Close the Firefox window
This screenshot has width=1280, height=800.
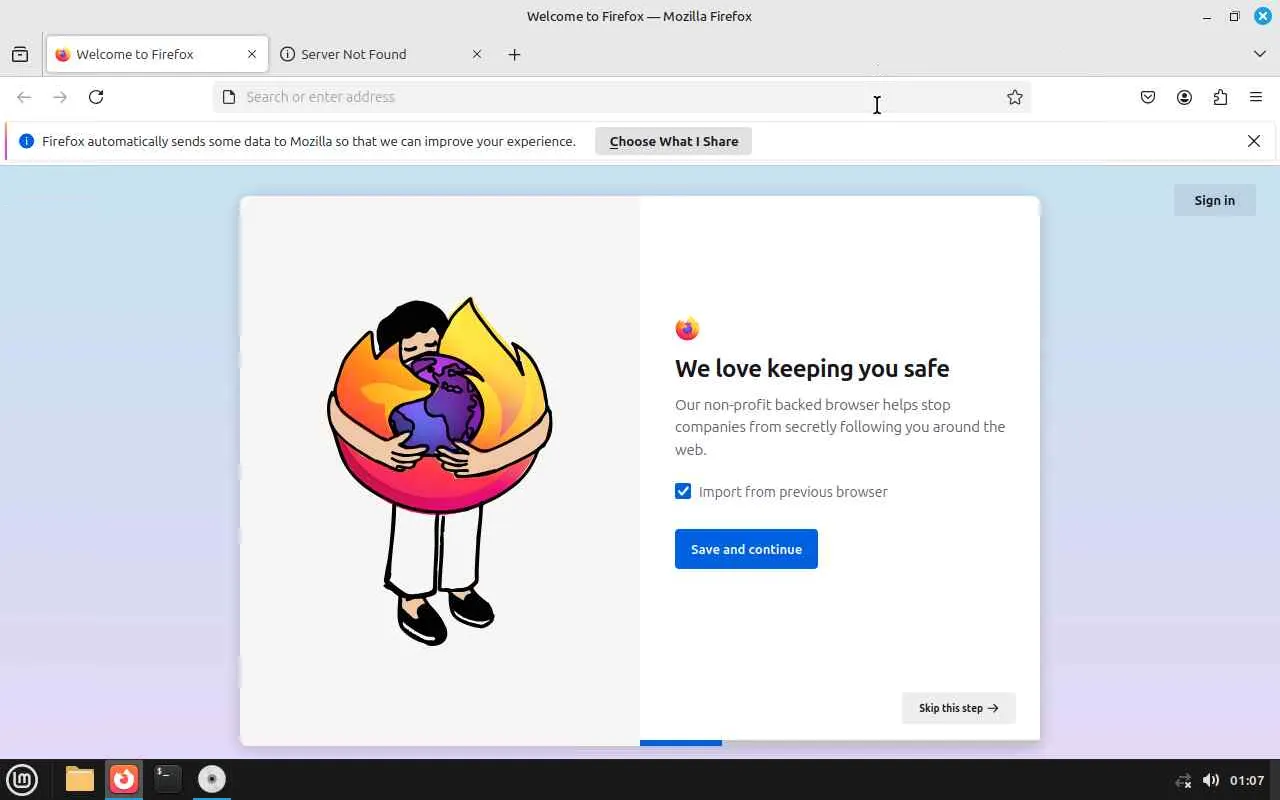[1263, 16]
